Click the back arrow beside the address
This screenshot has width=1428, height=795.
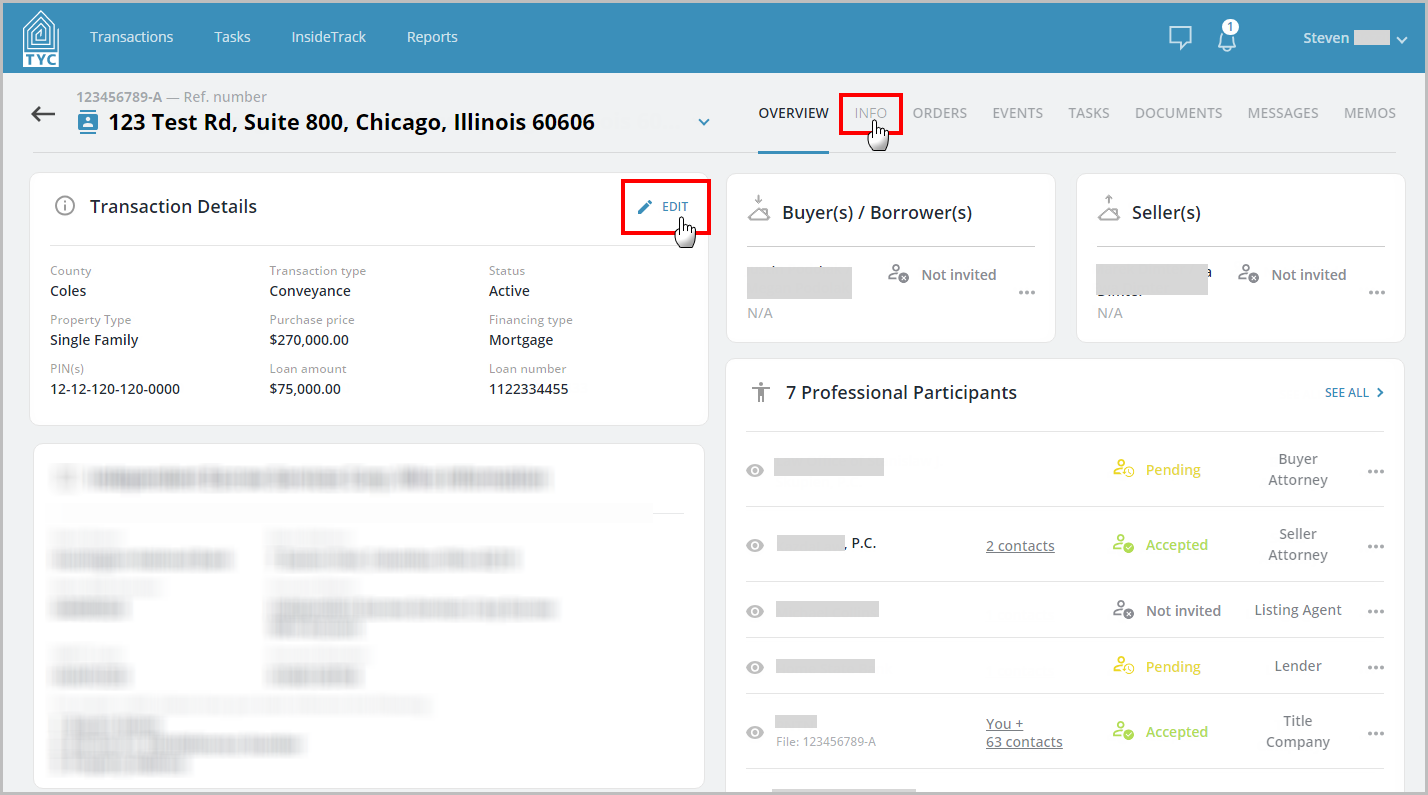point(42,113)
